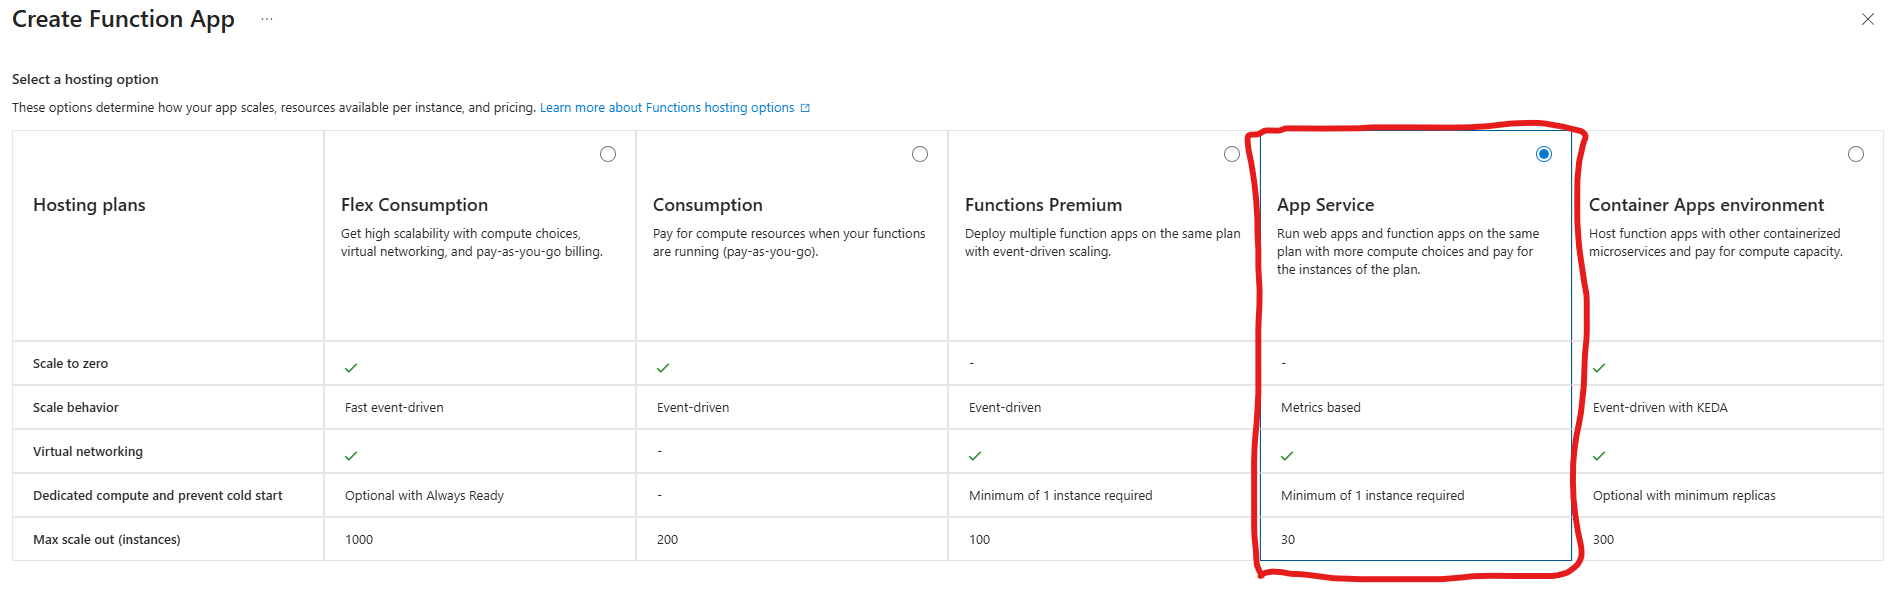
Task: Click the Container Apps environment heading
Action: click(x=1706, y=205)
